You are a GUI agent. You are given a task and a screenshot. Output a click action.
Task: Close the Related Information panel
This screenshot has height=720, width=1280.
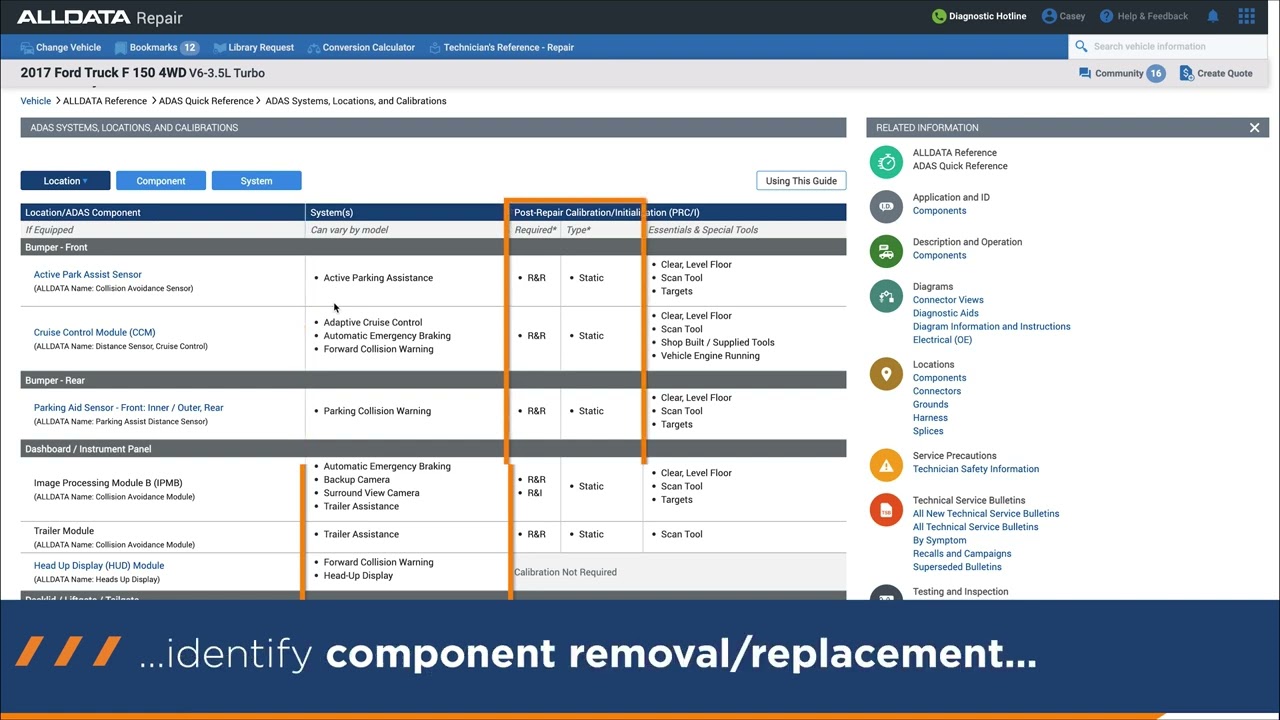point(1254,127)
